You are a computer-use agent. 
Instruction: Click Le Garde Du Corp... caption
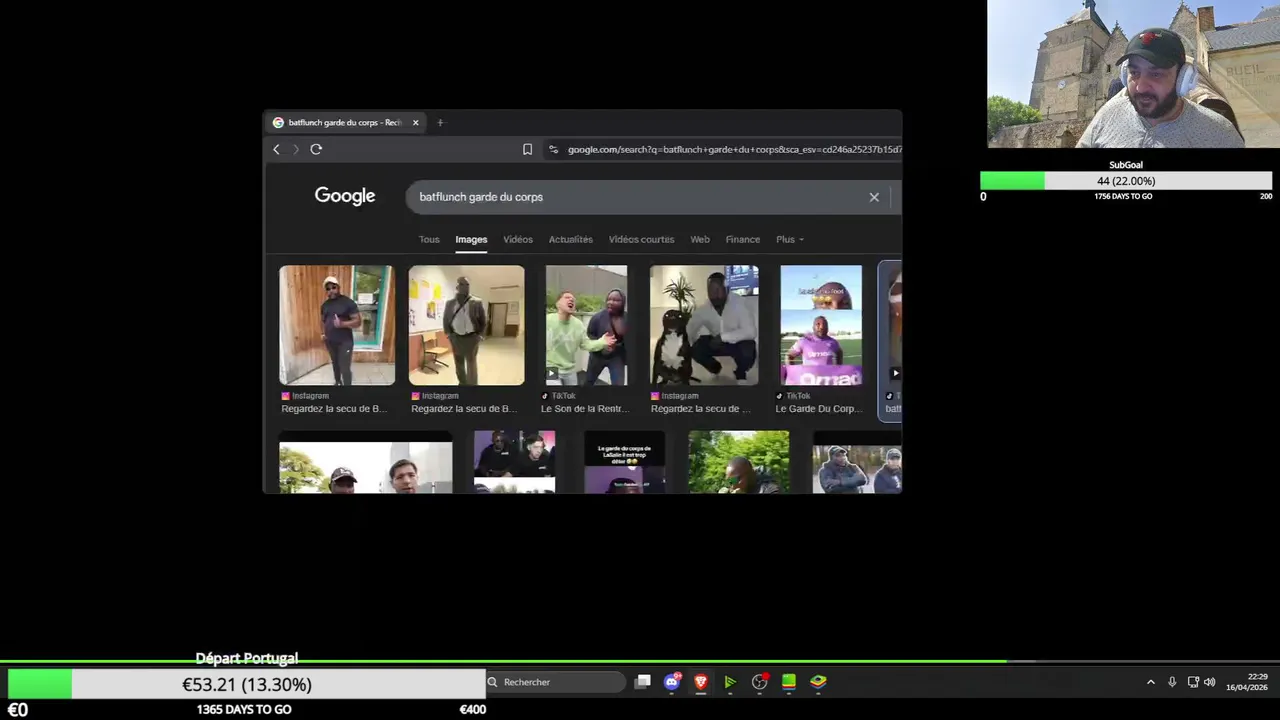818,408
